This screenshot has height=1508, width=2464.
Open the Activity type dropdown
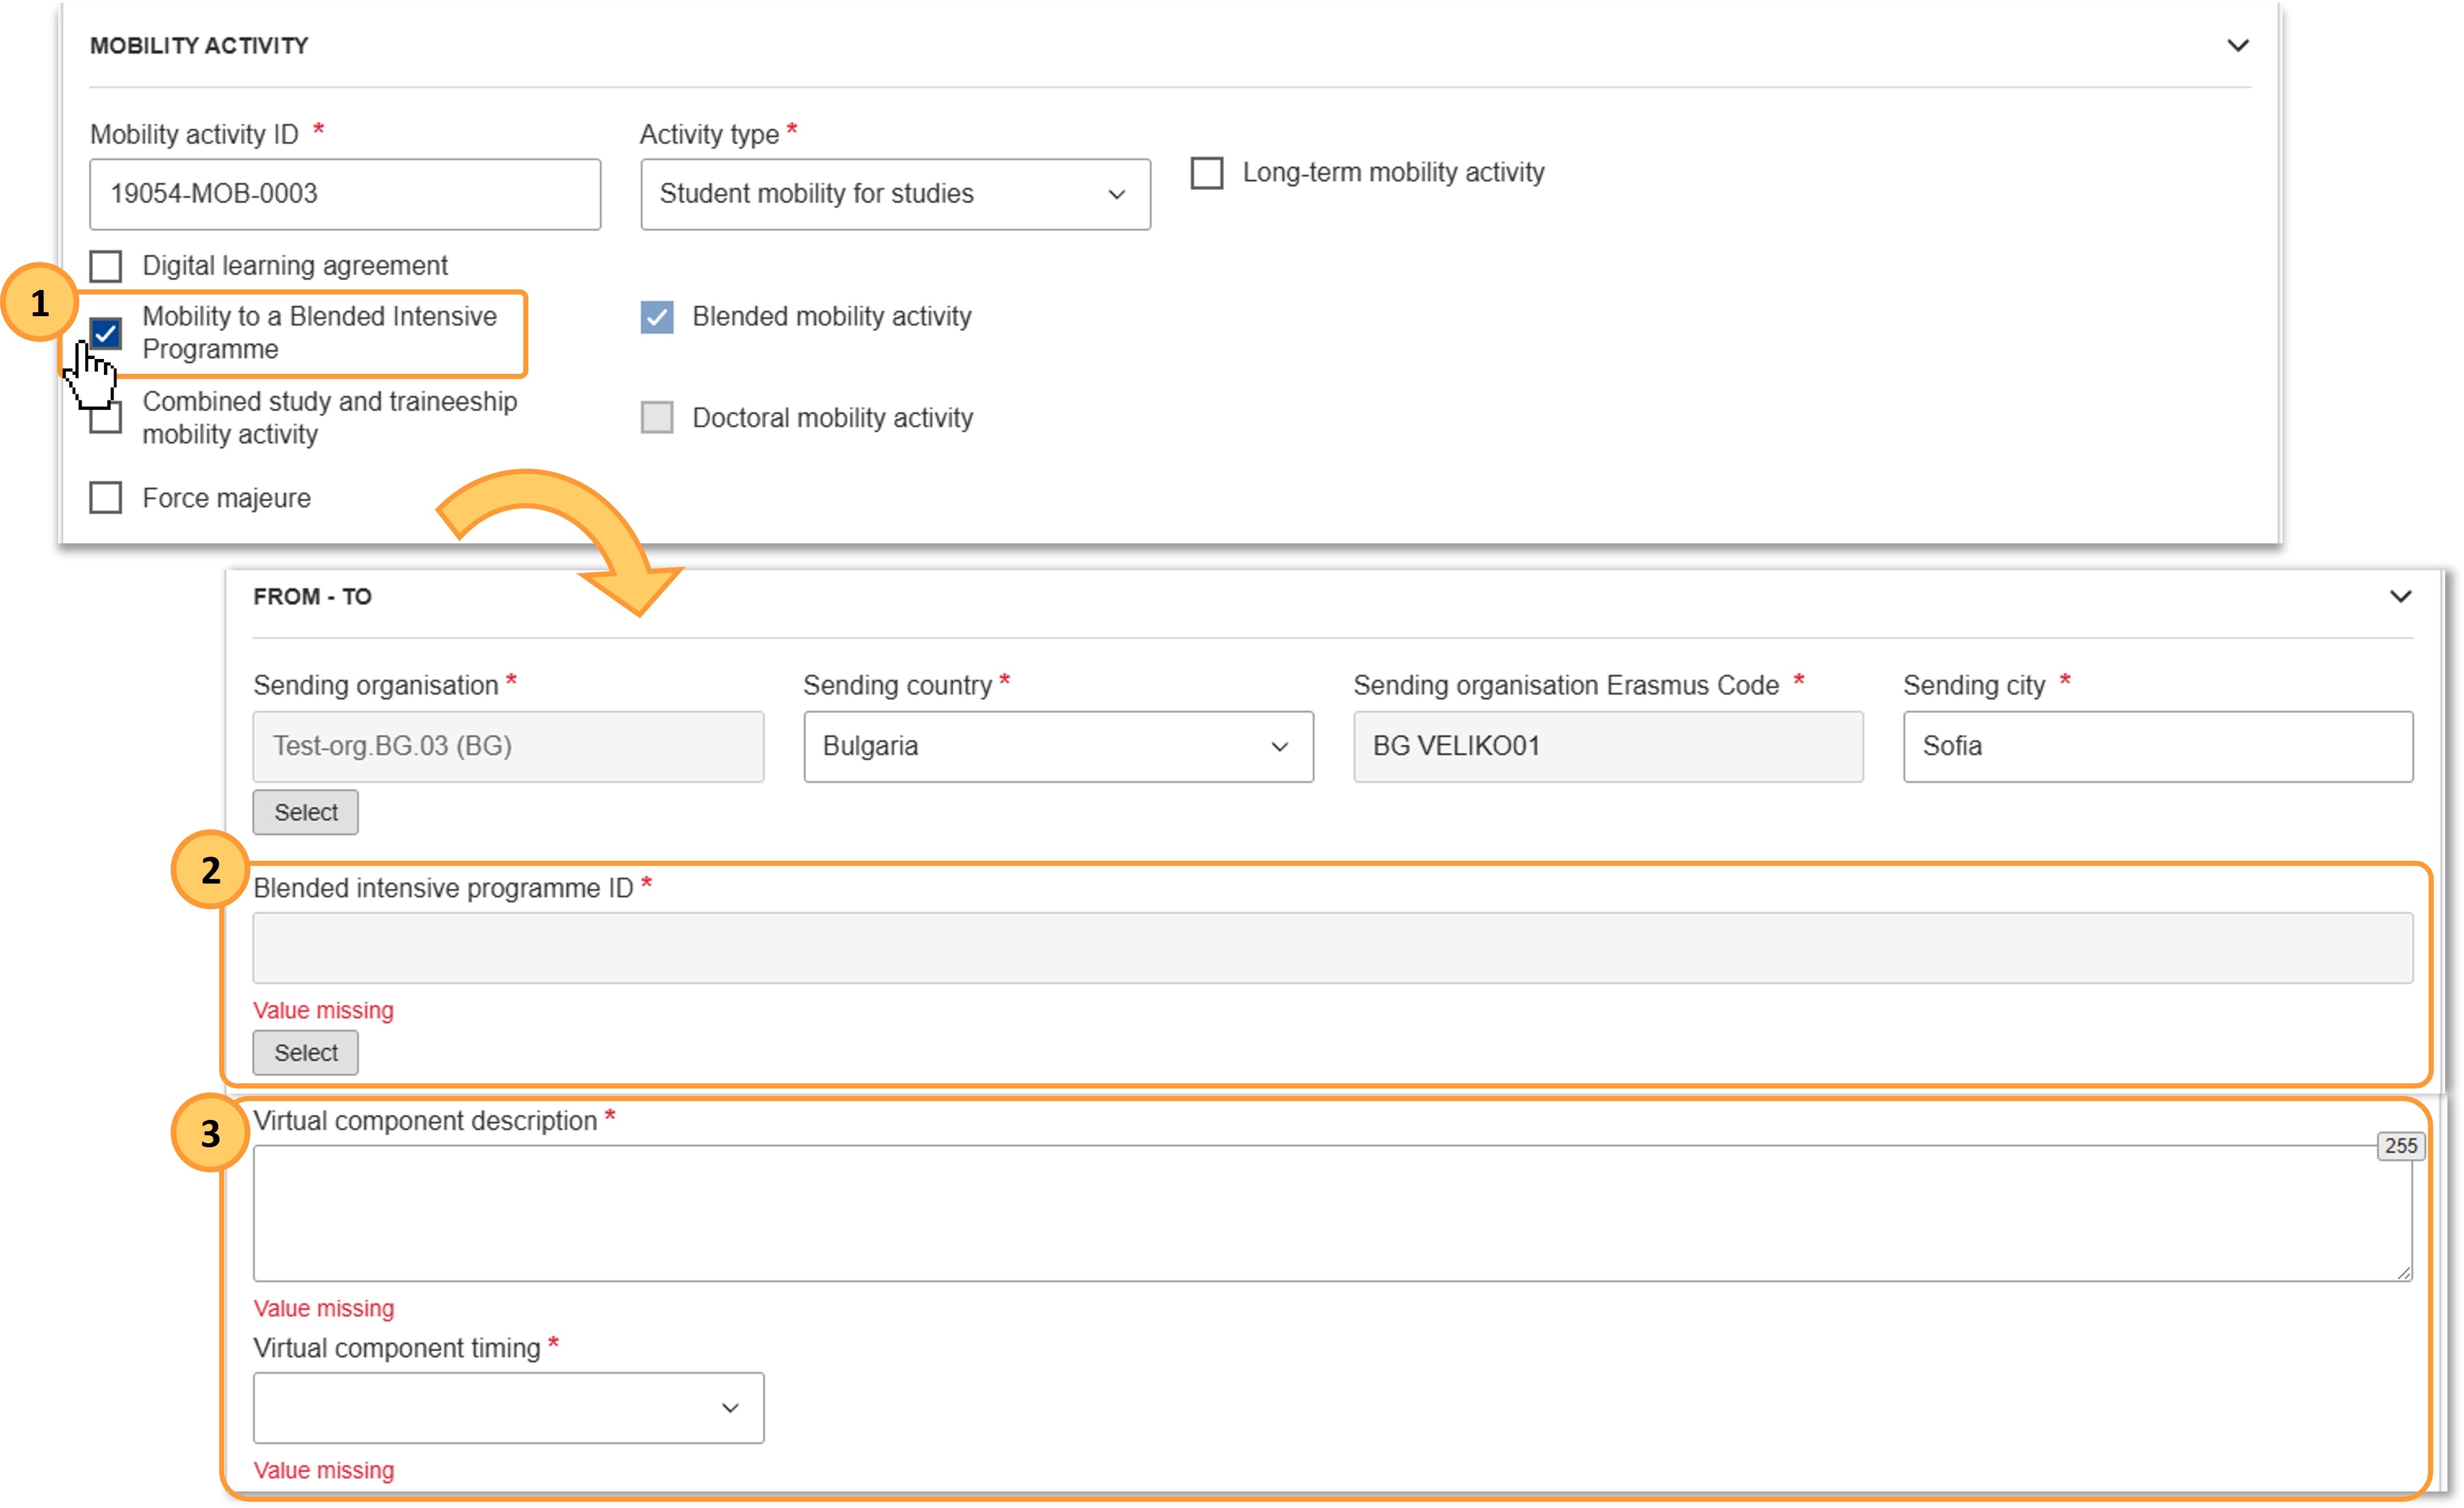point(895,194)
